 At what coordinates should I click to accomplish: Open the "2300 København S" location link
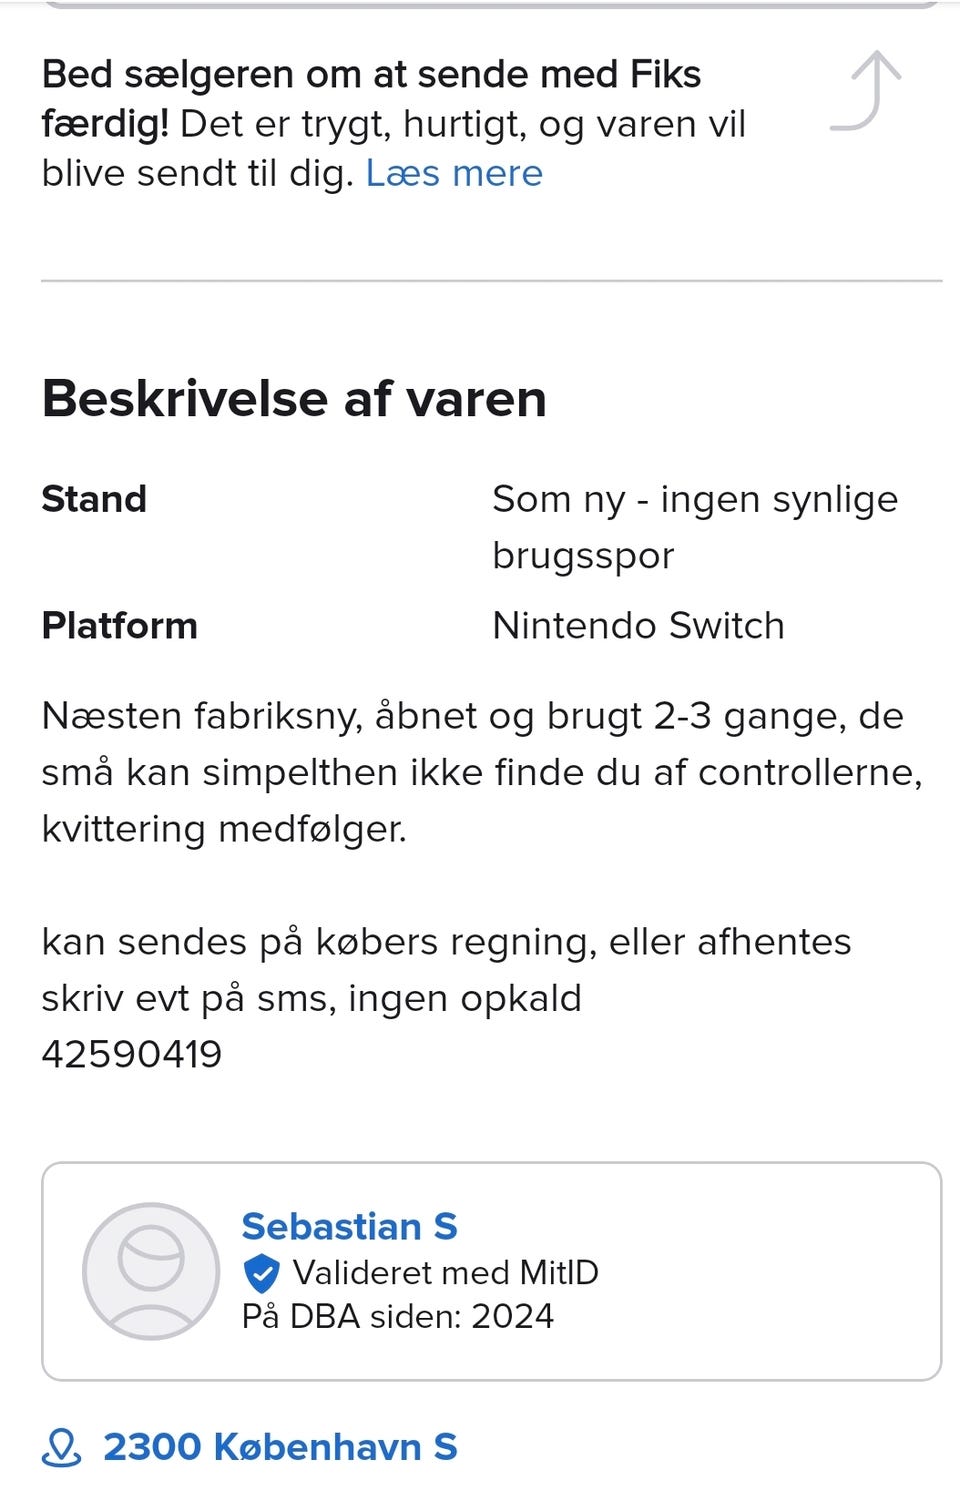280,1447
